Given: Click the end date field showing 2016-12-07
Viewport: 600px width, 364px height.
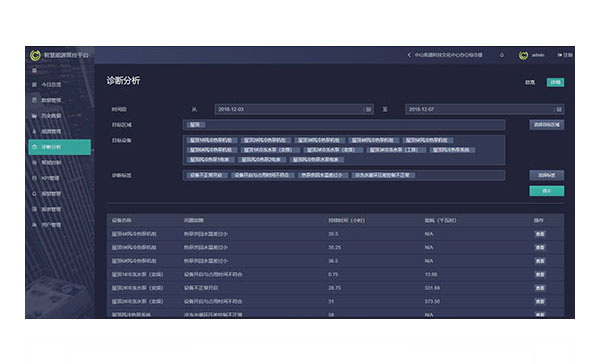Looking at the screenshot, I should click(484, 109).
